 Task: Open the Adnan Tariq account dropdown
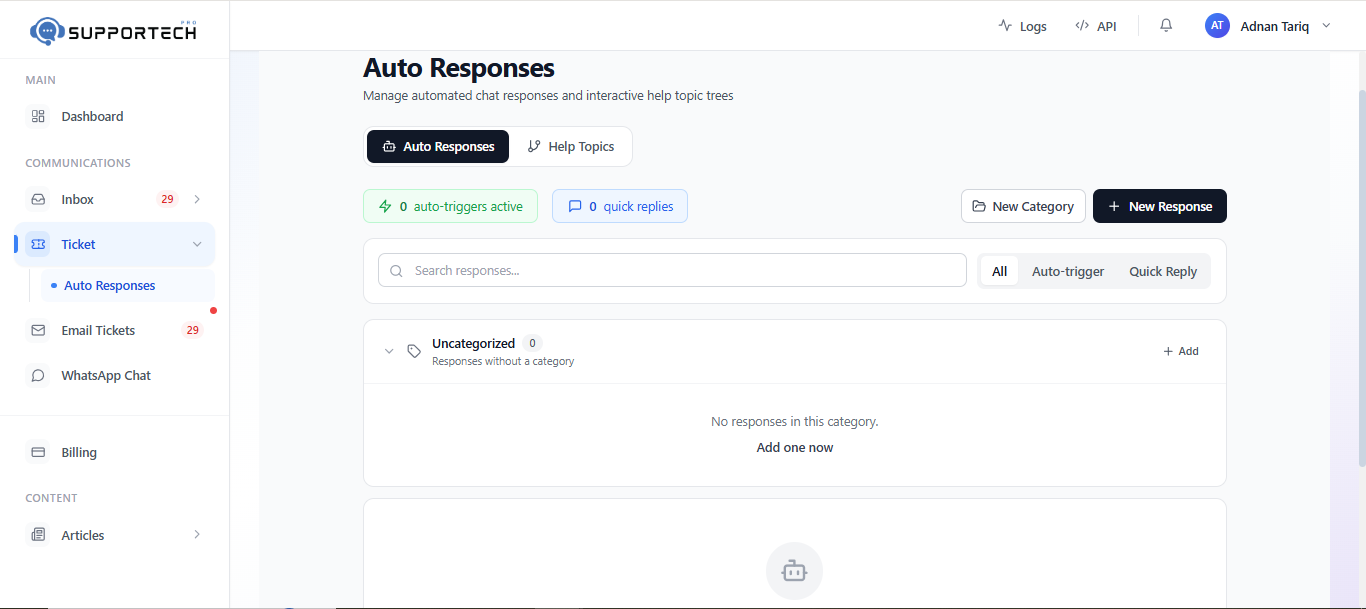(x=1269, y=26)
